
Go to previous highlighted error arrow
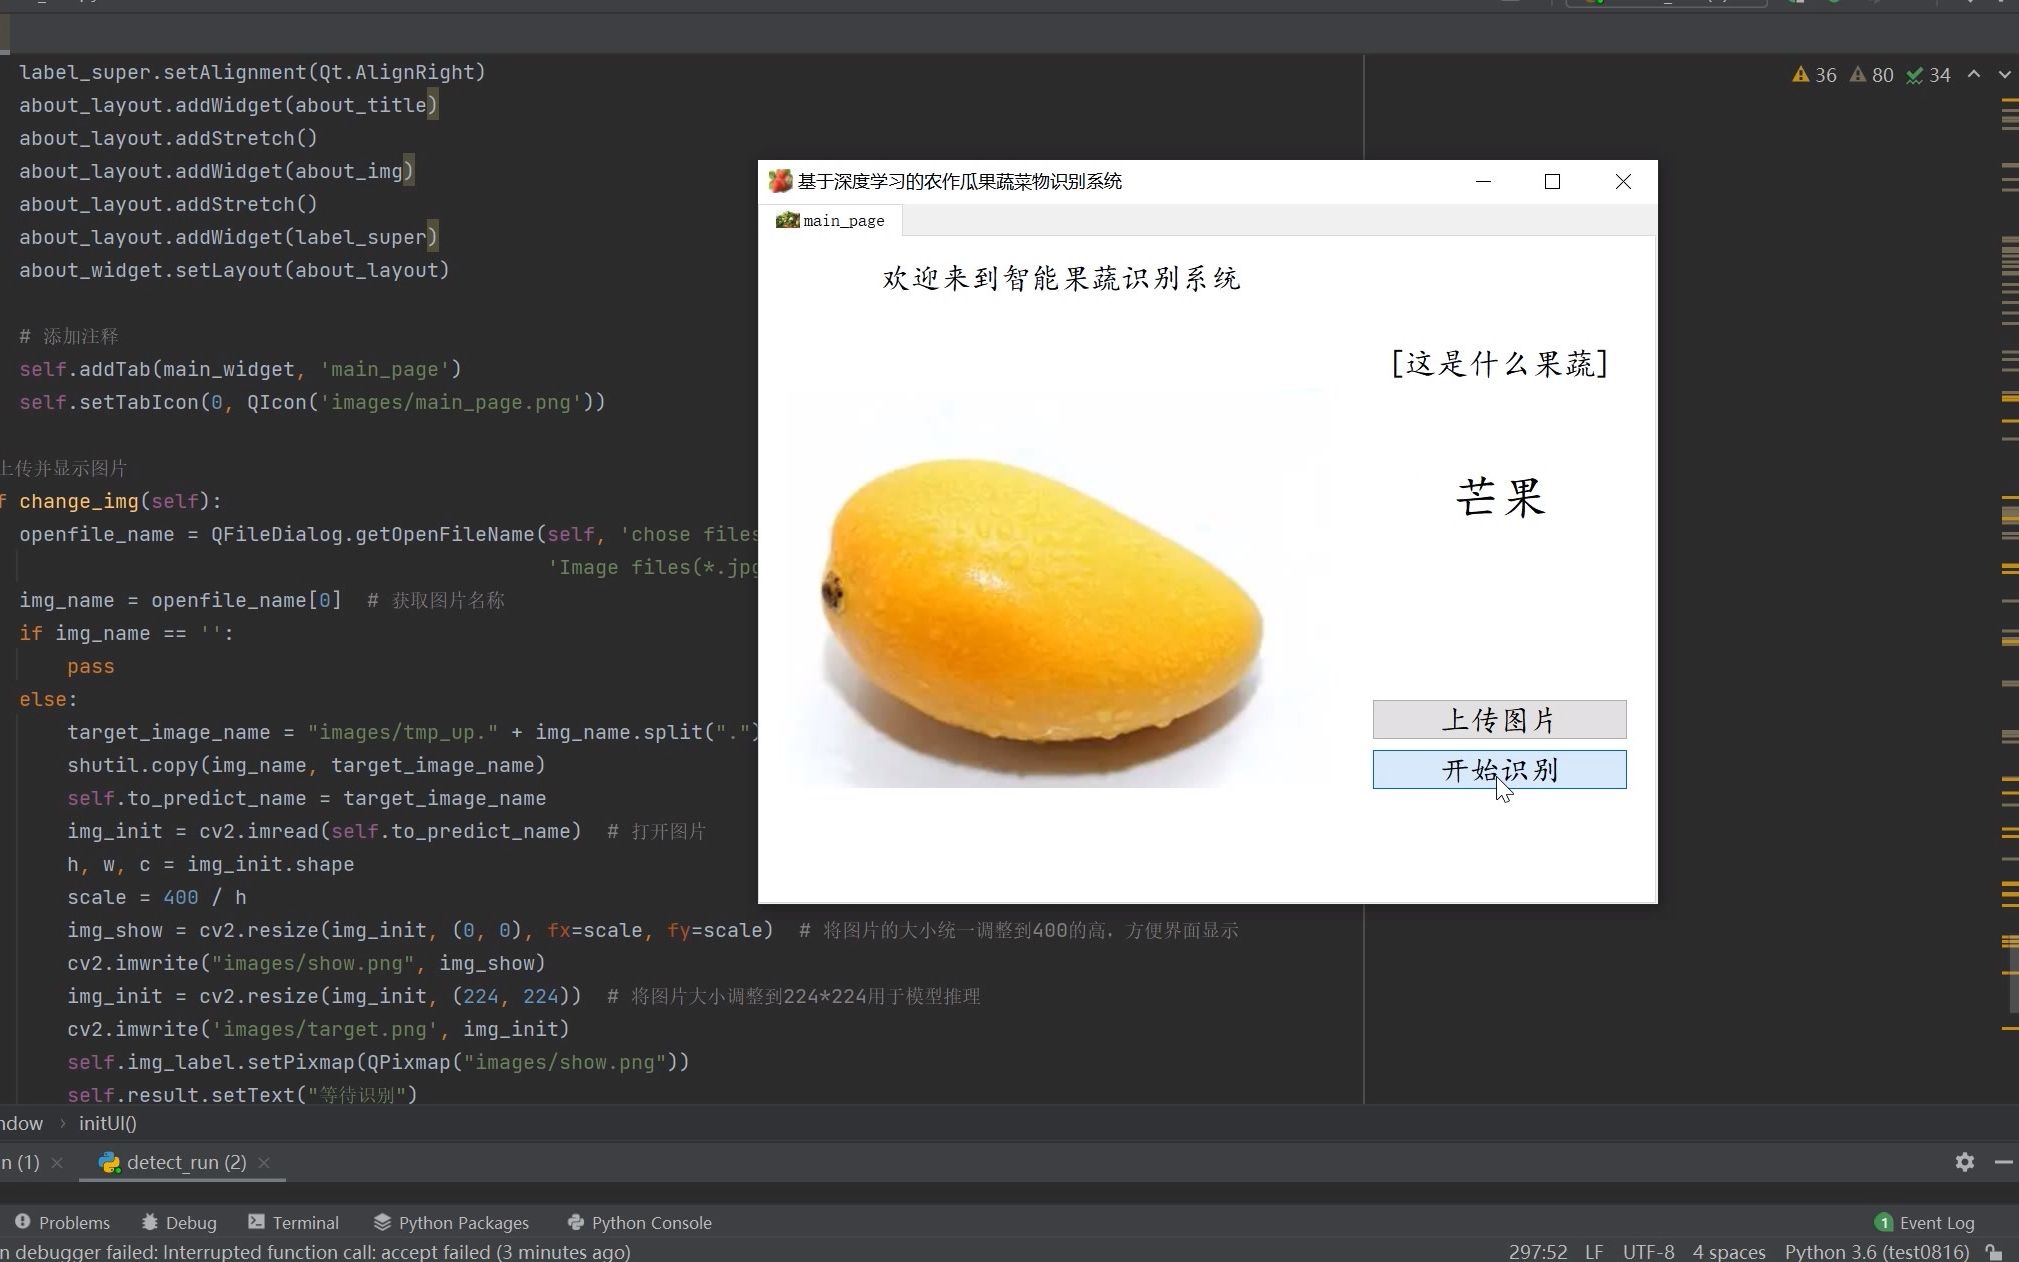click(x=1974, y=75)
